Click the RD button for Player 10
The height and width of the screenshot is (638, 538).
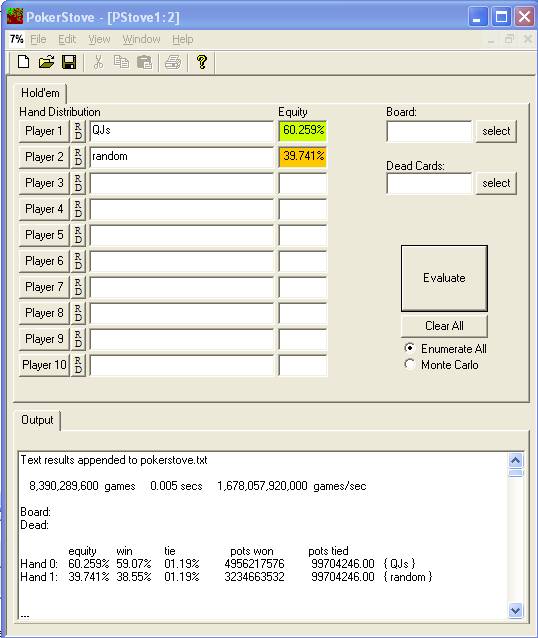click(x=78, y=365)
